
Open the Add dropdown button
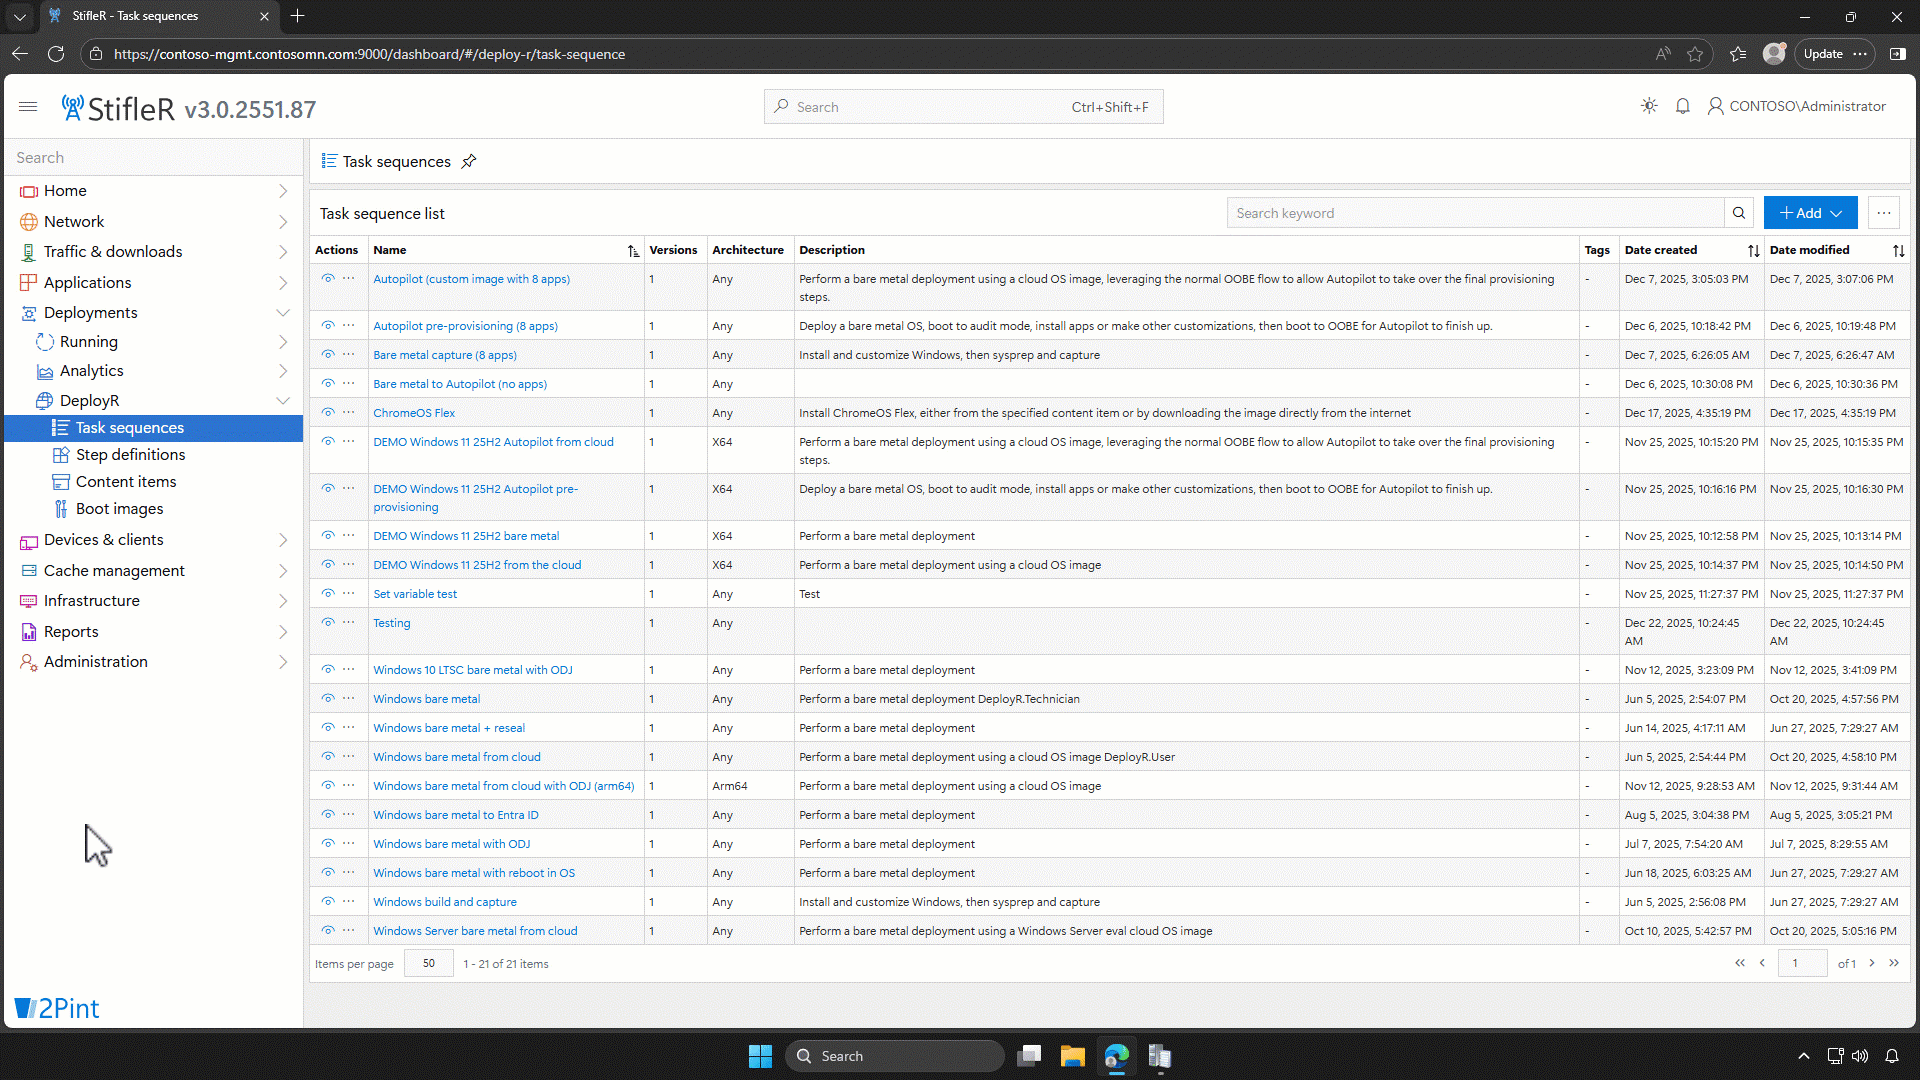(1810, 213)
